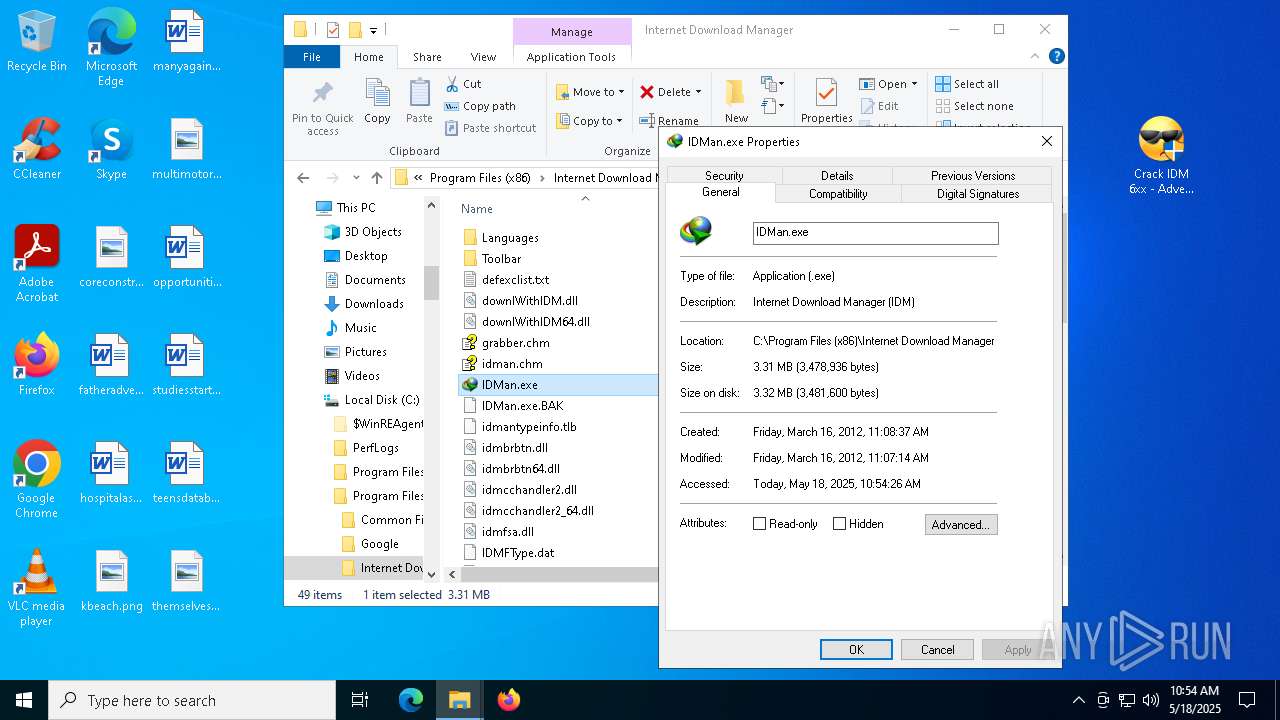Image resolution: width=1280 pixels, height=720 pixels.
Task: Click Properties ribbon icon
Action: [826, 102]
